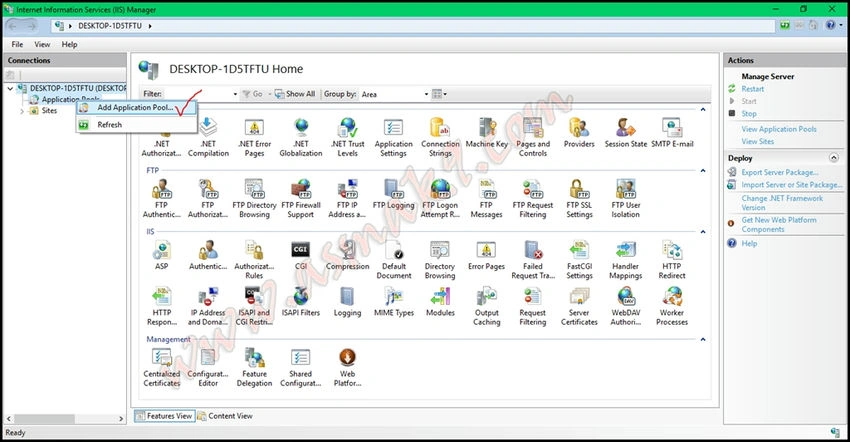Open .NET Trust Levels feature
Viewport: 850px width, 442px height.
tap(347, 138)
